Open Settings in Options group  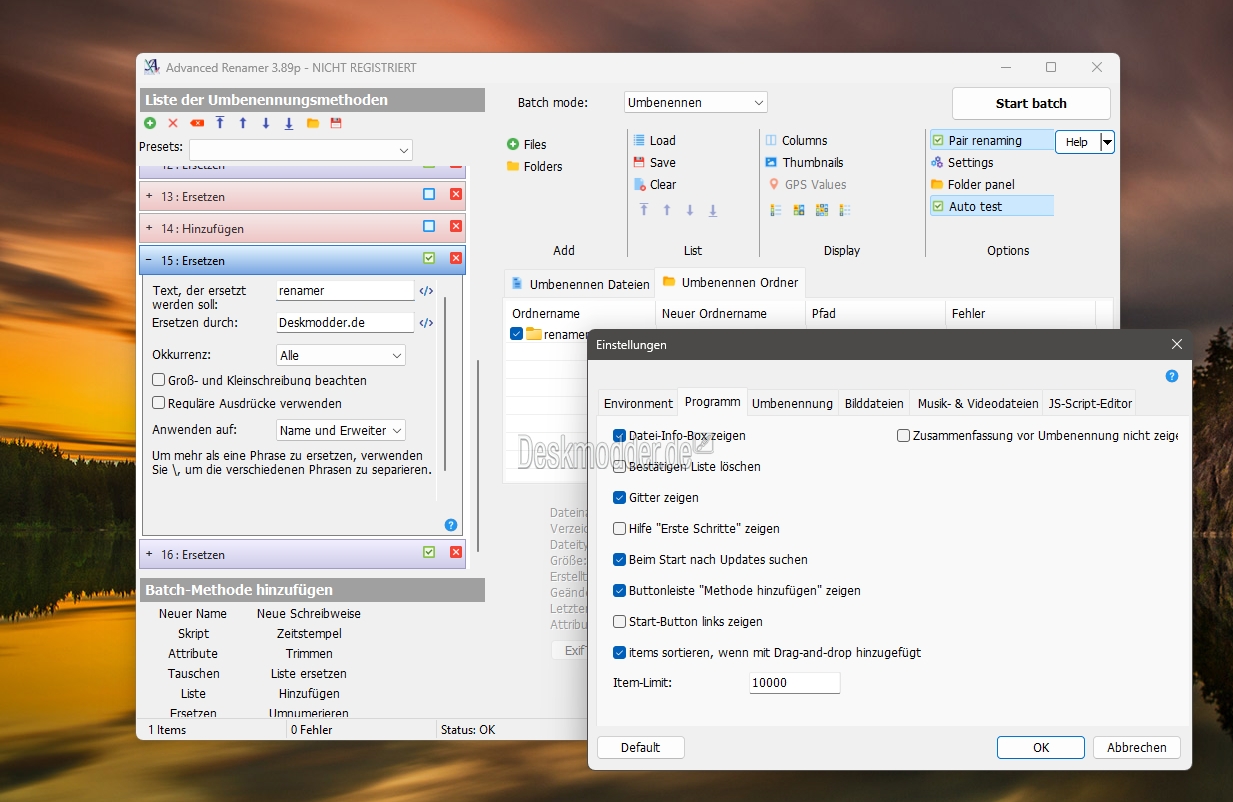(x=962, y=162)
